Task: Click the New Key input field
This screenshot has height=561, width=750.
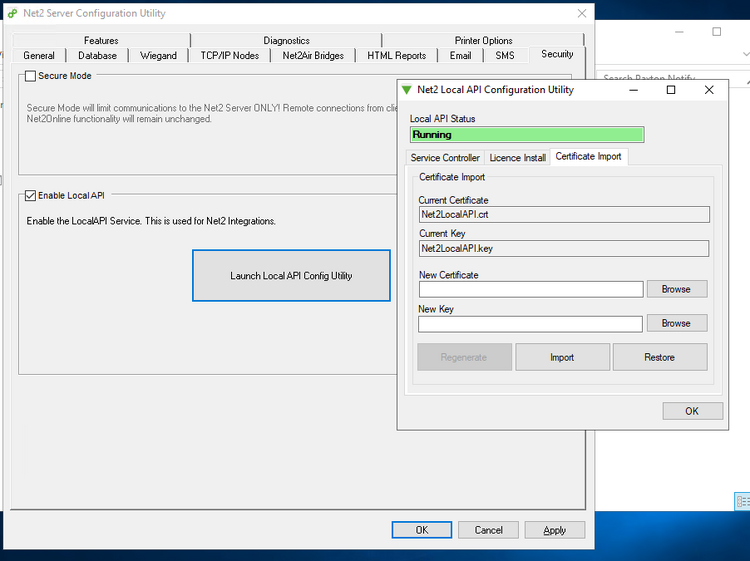Action: (x=530, y=324)
